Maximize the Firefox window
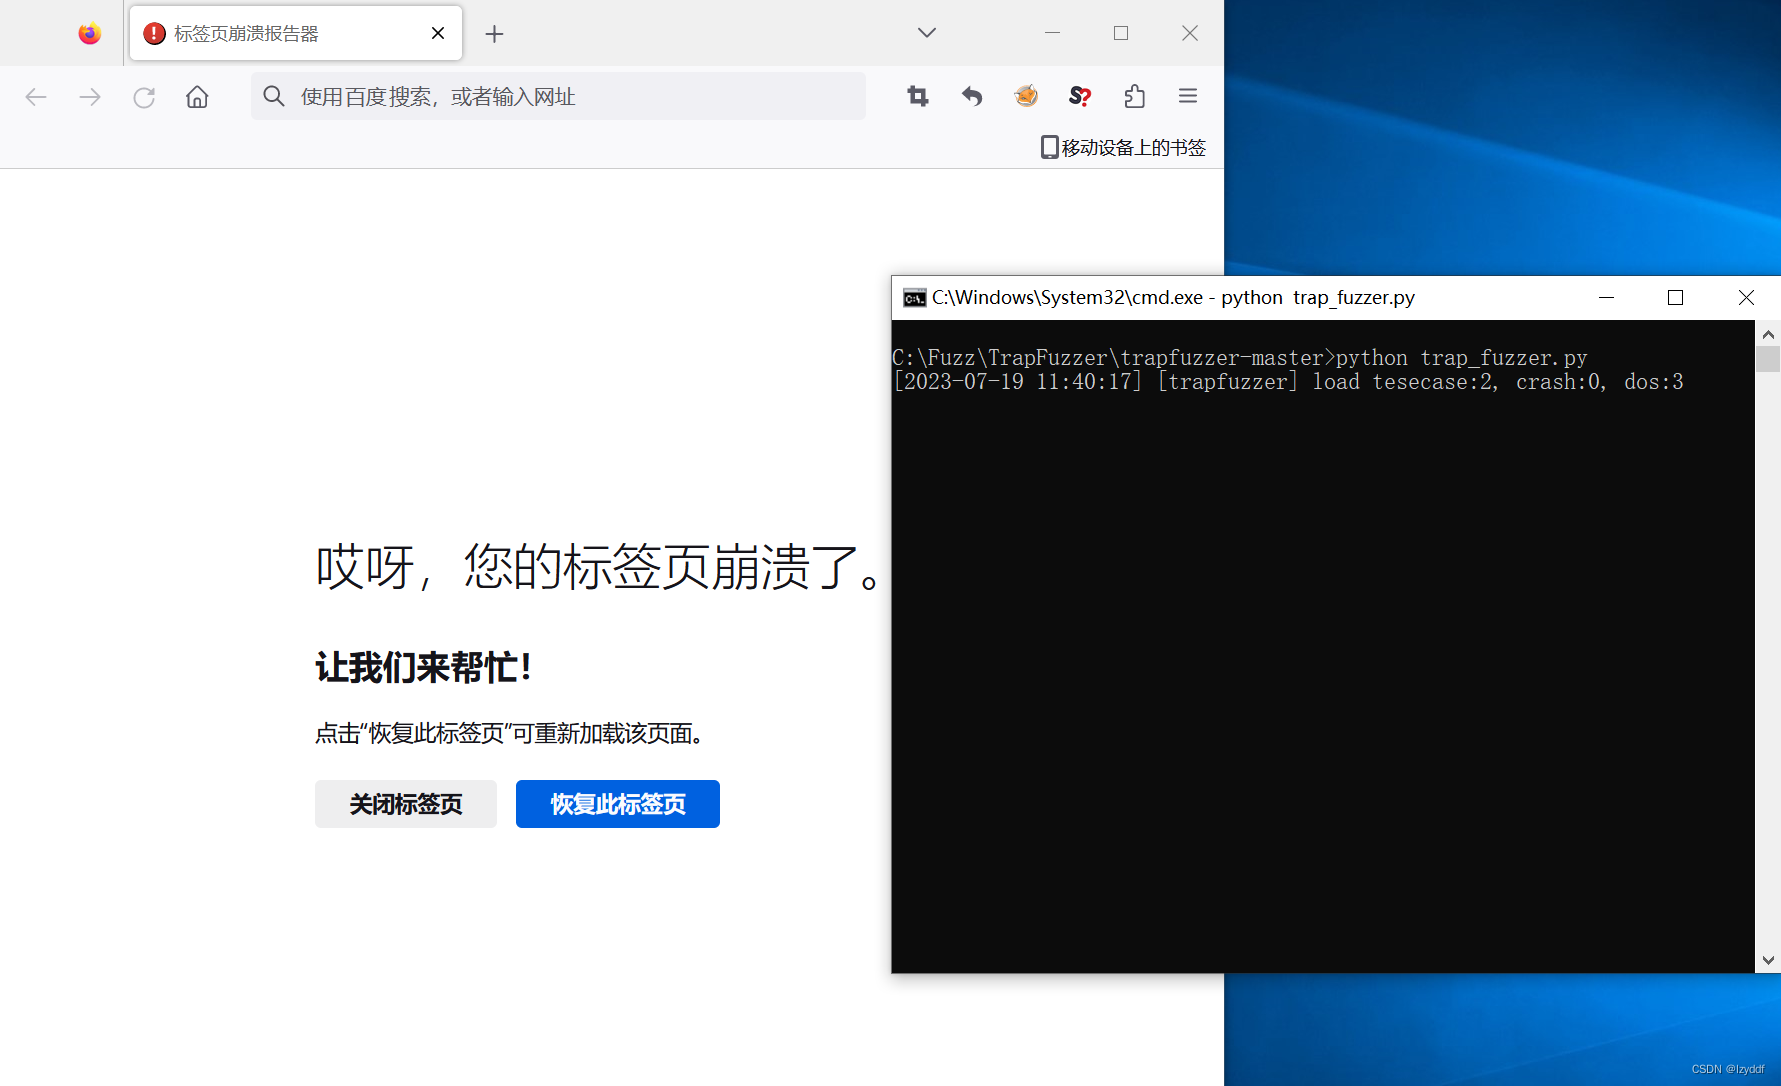 1121,33
